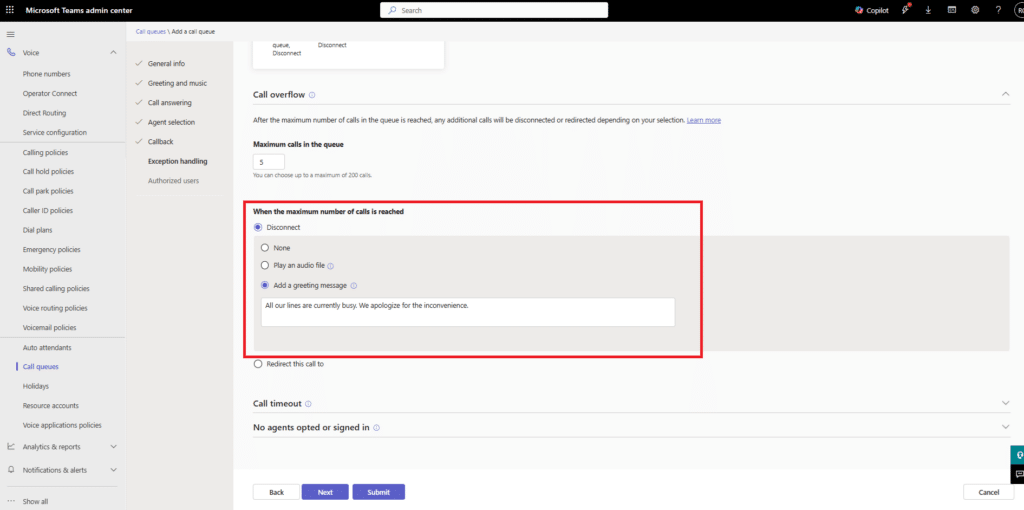Screen dimensions: 1024x510
Task: Select the Disconnect radio button
Action: point(258,228)
